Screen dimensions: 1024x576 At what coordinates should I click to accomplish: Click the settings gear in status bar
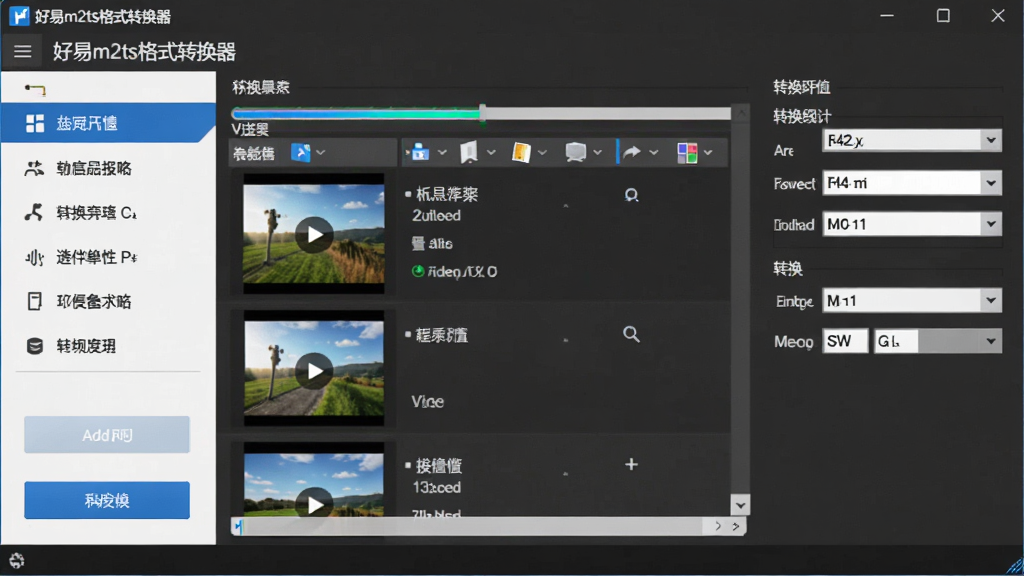[x=16, y=560]
